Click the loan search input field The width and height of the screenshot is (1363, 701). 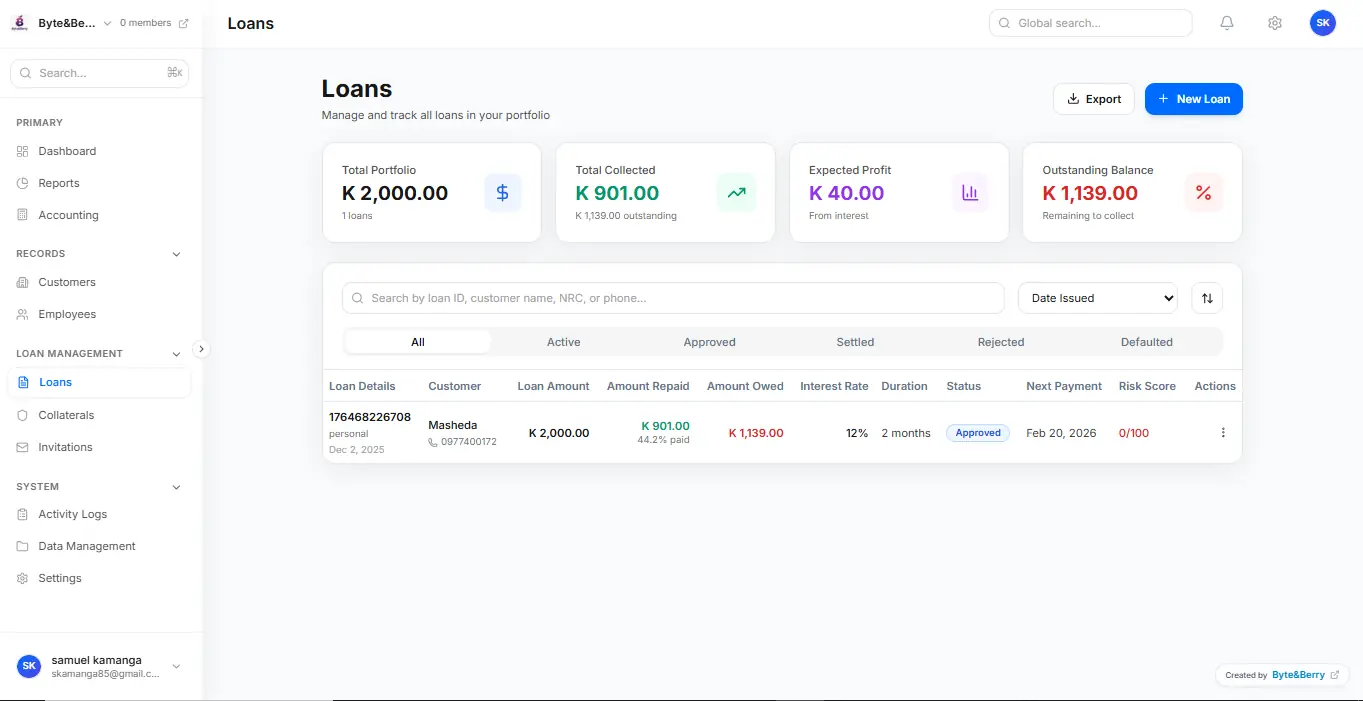(x=673, y=297)
